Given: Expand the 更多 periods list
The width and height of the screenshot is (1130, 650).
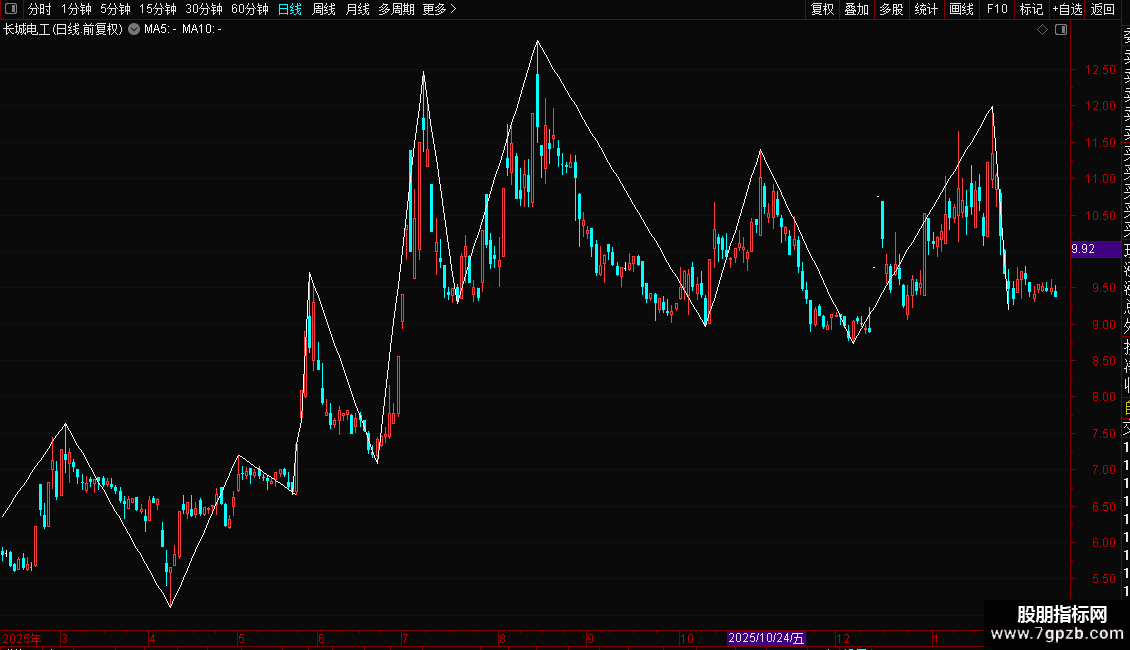Looking at the screenshot, I should click(x=440, y=9).
